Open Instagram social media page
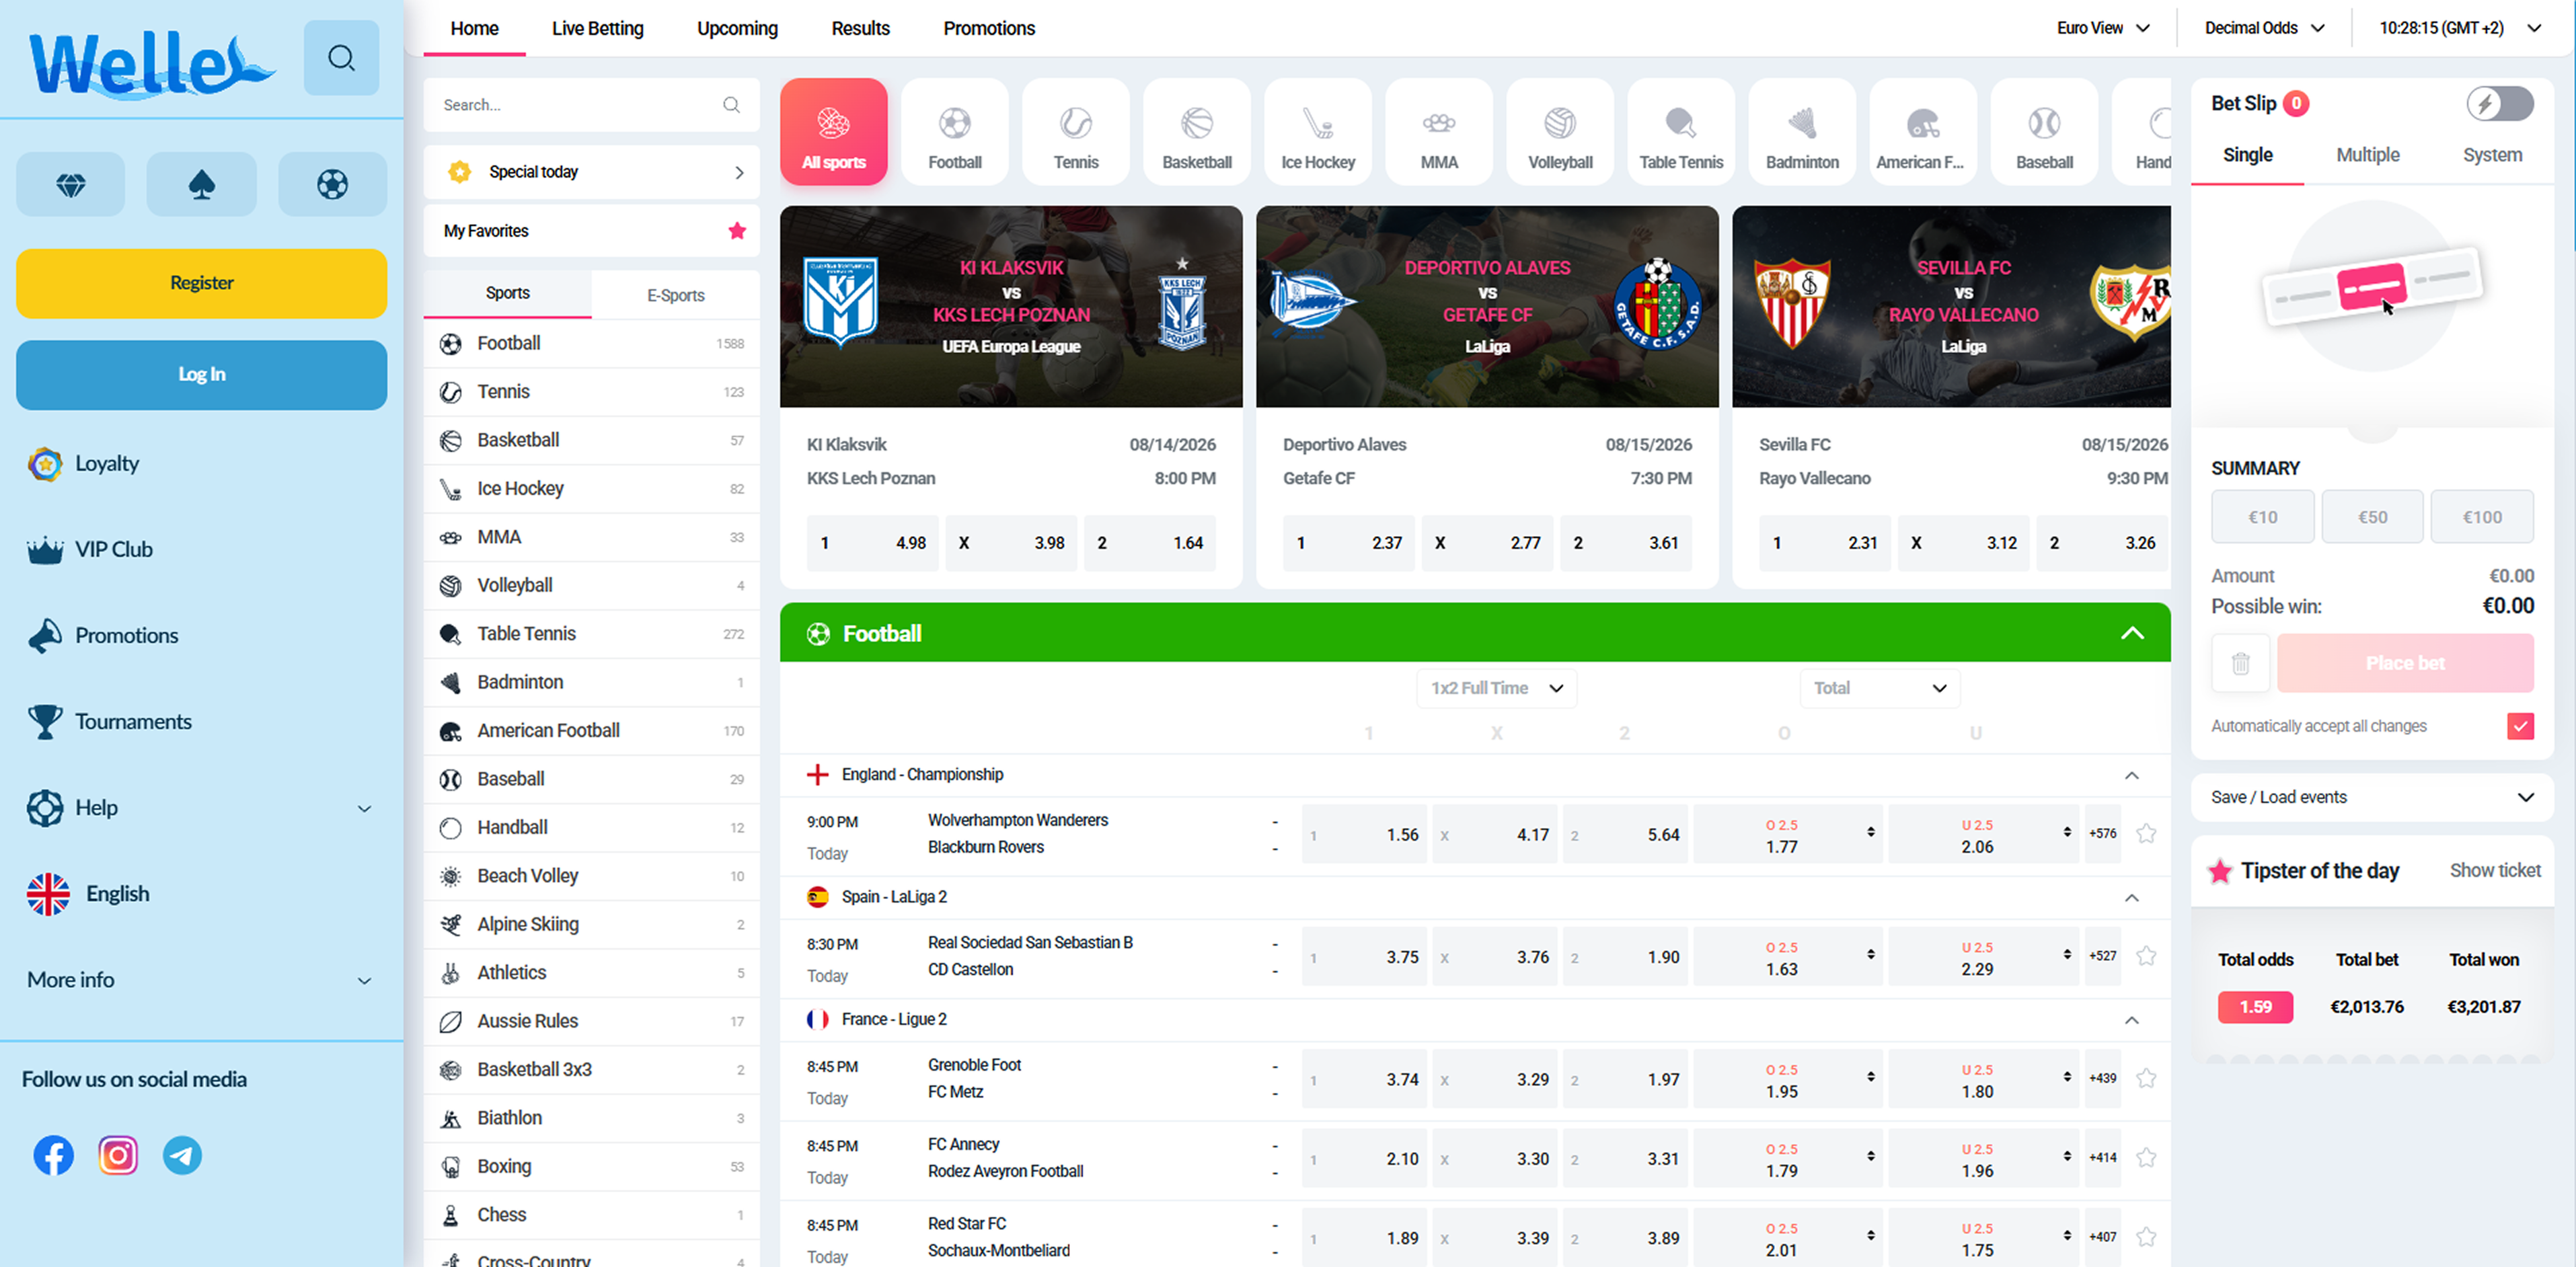 click(118, 1155)
